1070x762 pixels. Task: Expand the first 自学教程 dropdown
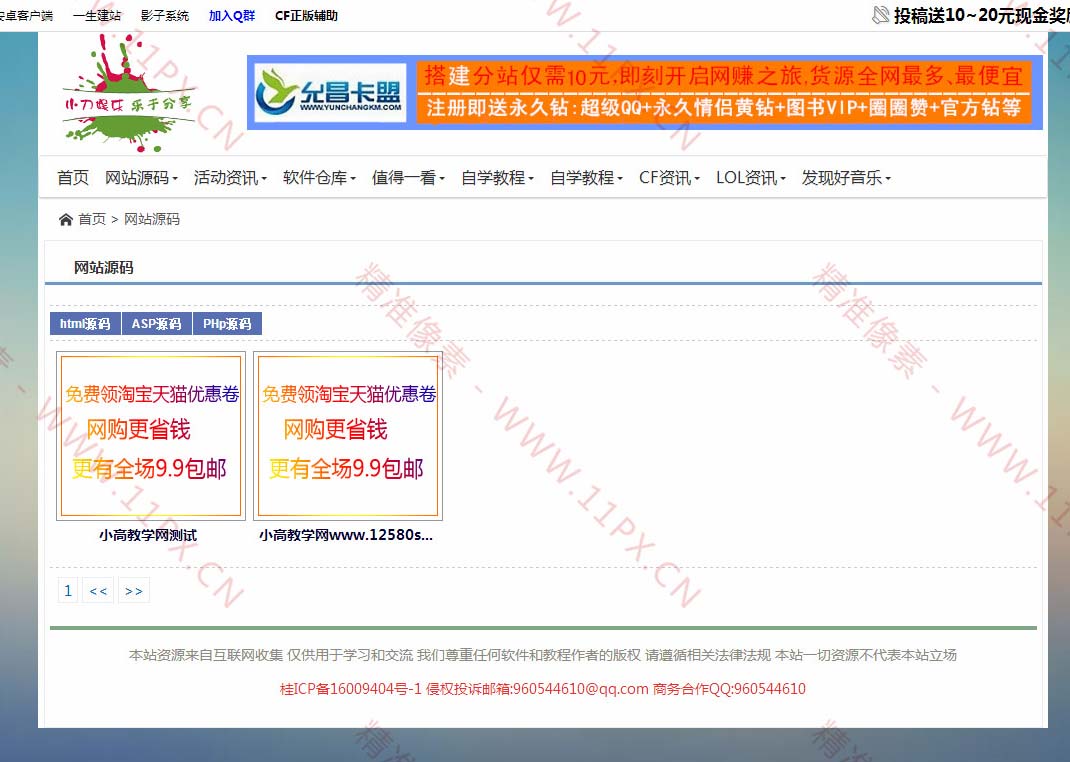(497, 178)
